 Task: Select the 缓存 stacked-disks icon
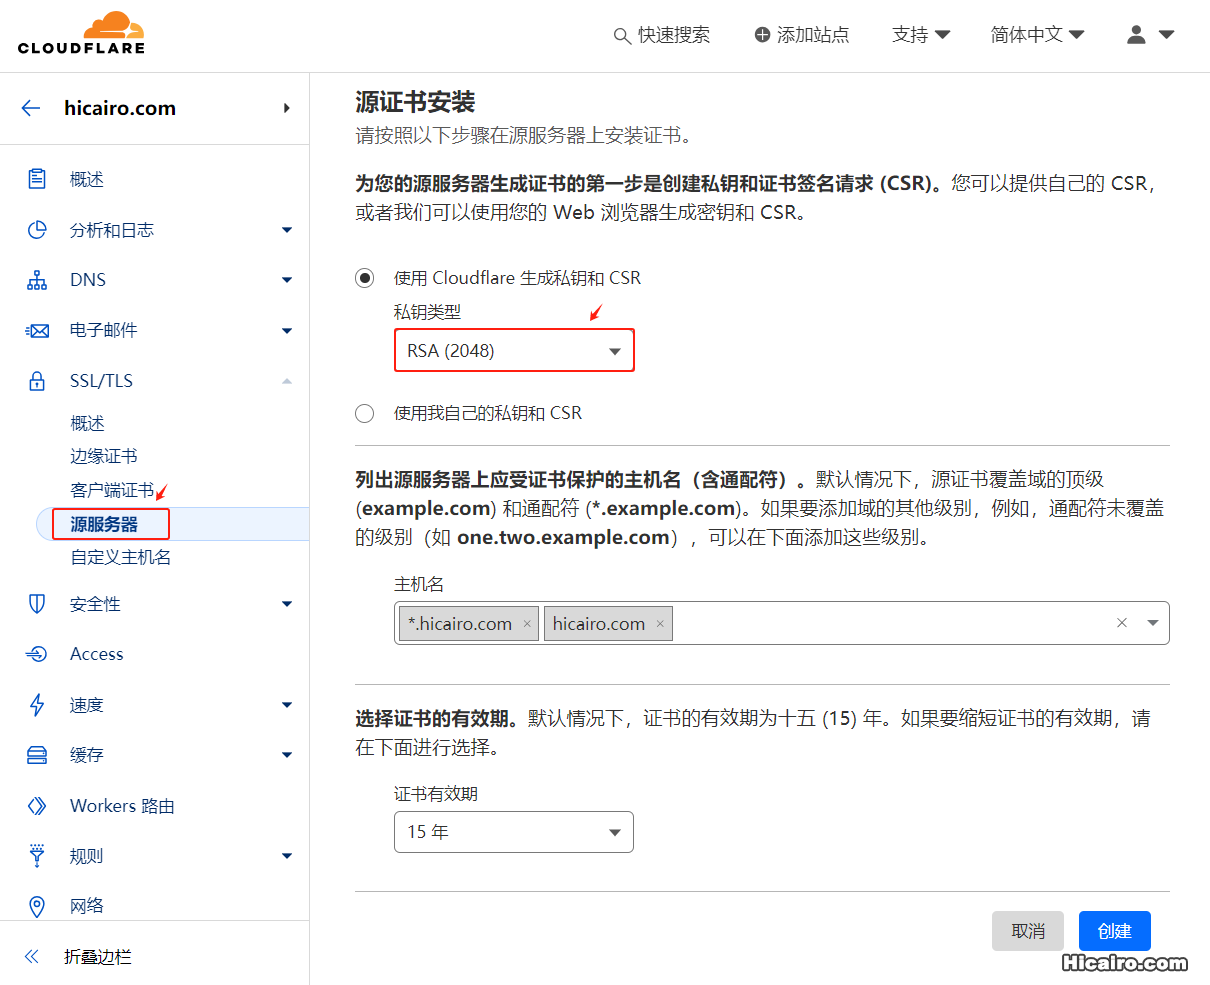point(37,754)
